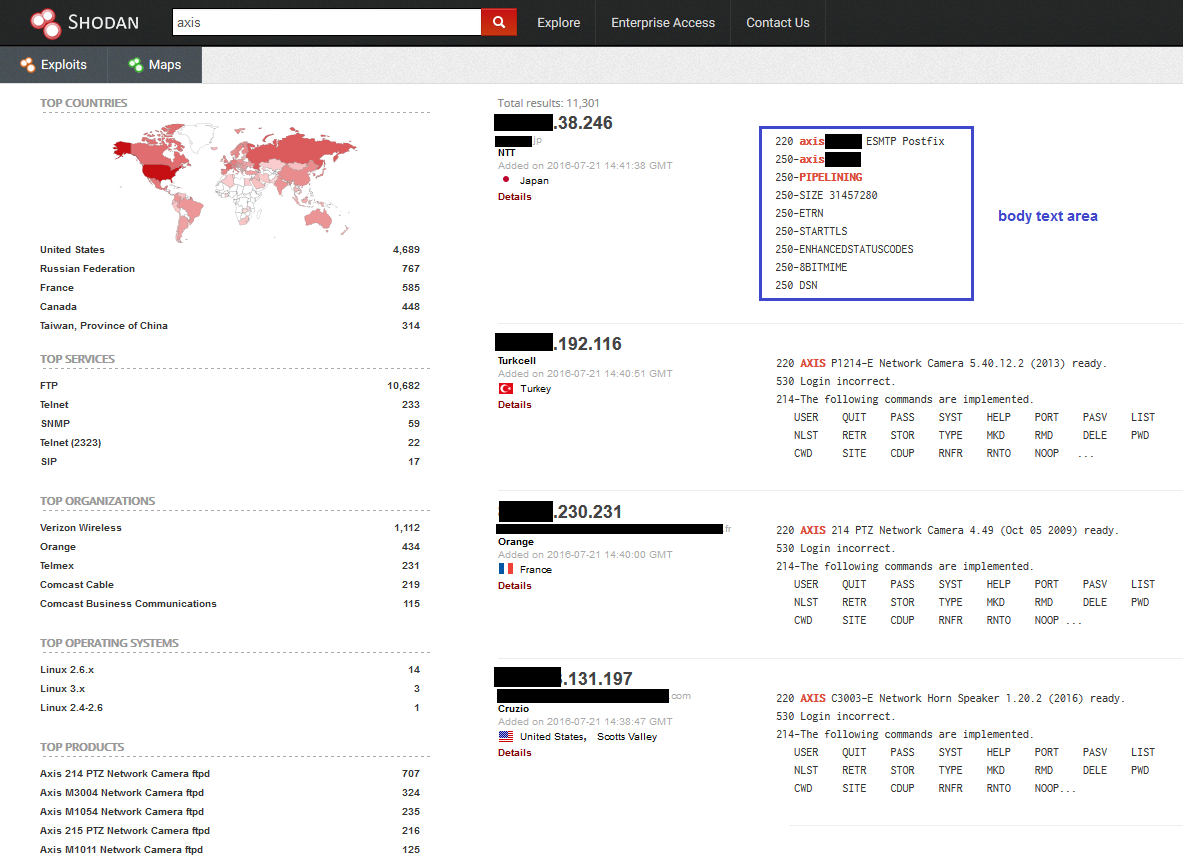Click the NTT organization name

[506, 152]
